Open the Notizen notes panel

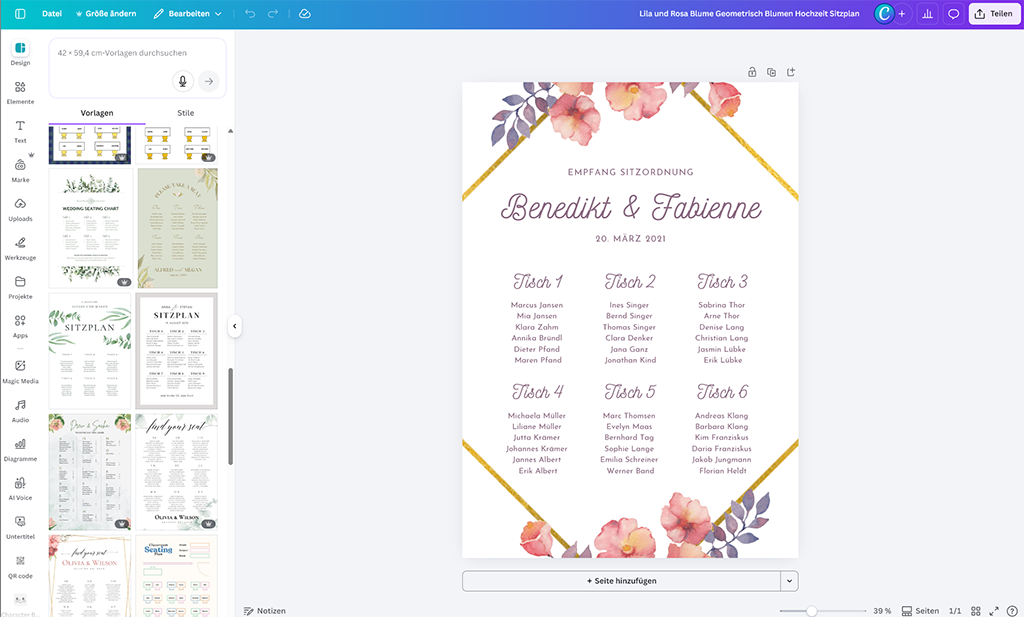tap(264, 610)
